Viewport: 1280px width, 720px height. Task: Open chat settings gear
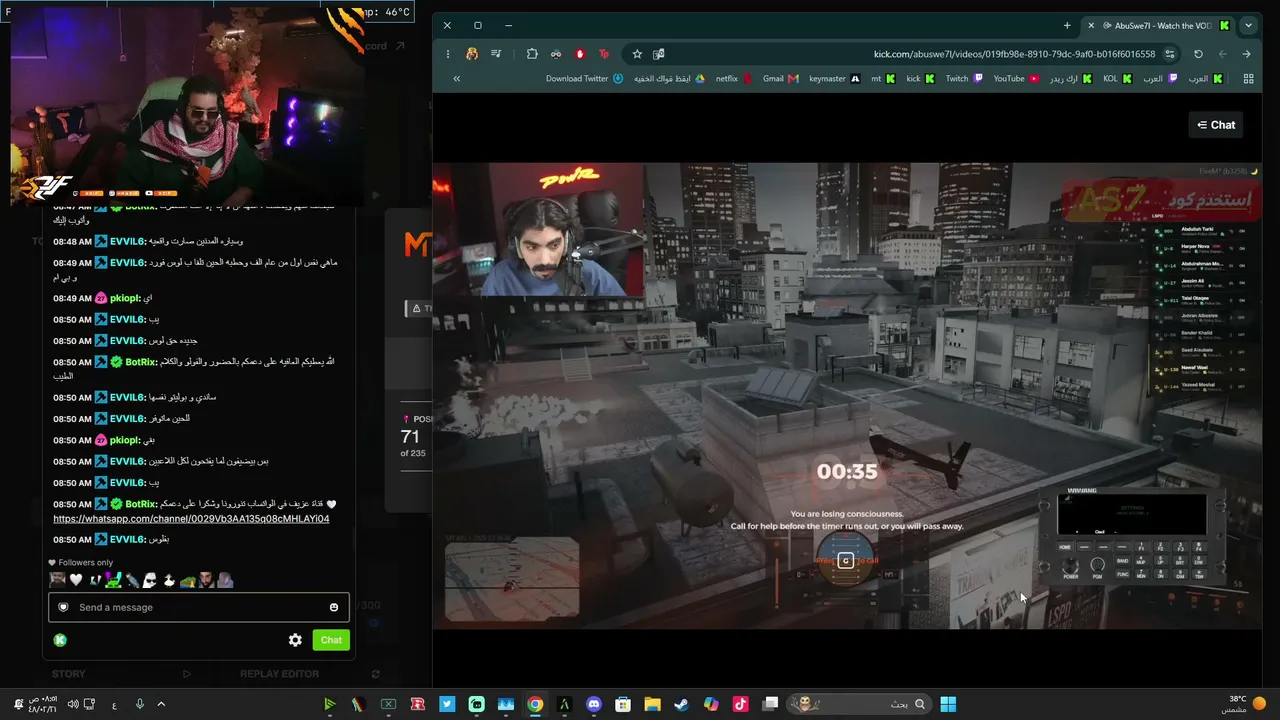295,640
